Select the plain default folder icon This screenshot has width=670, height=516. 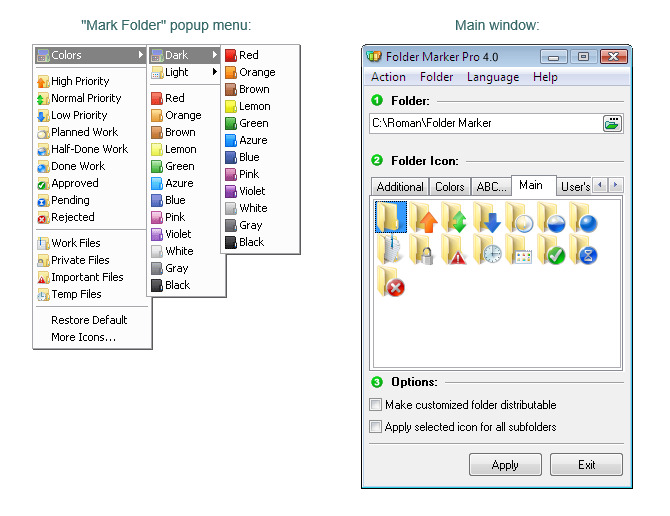[x=391, y=217]
